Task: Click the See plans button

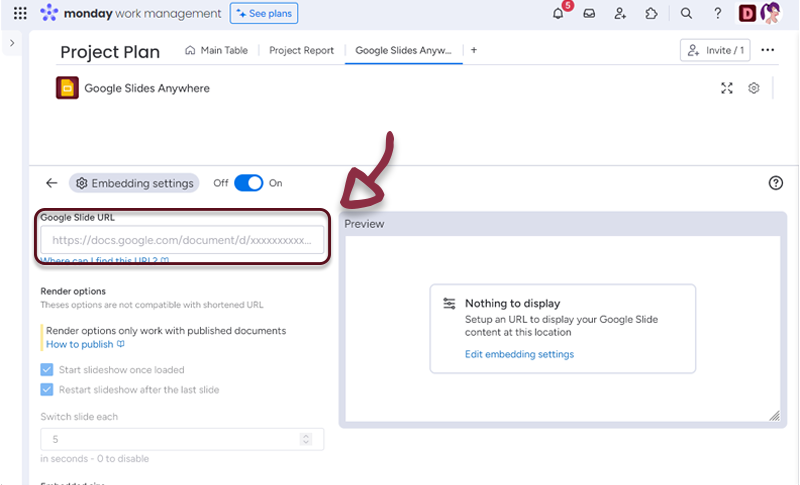Action: point(263,14)
